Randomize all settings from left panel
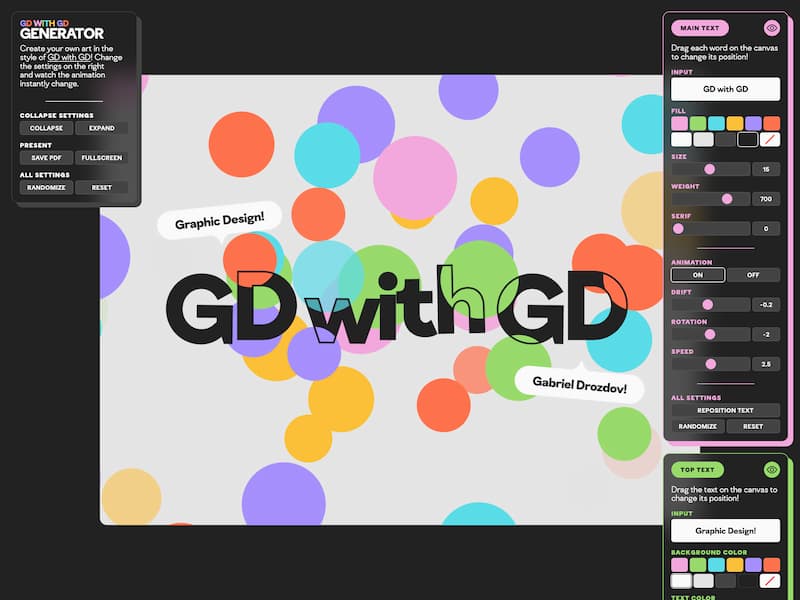This screenshot has width=800, height=600. [46, 187]
